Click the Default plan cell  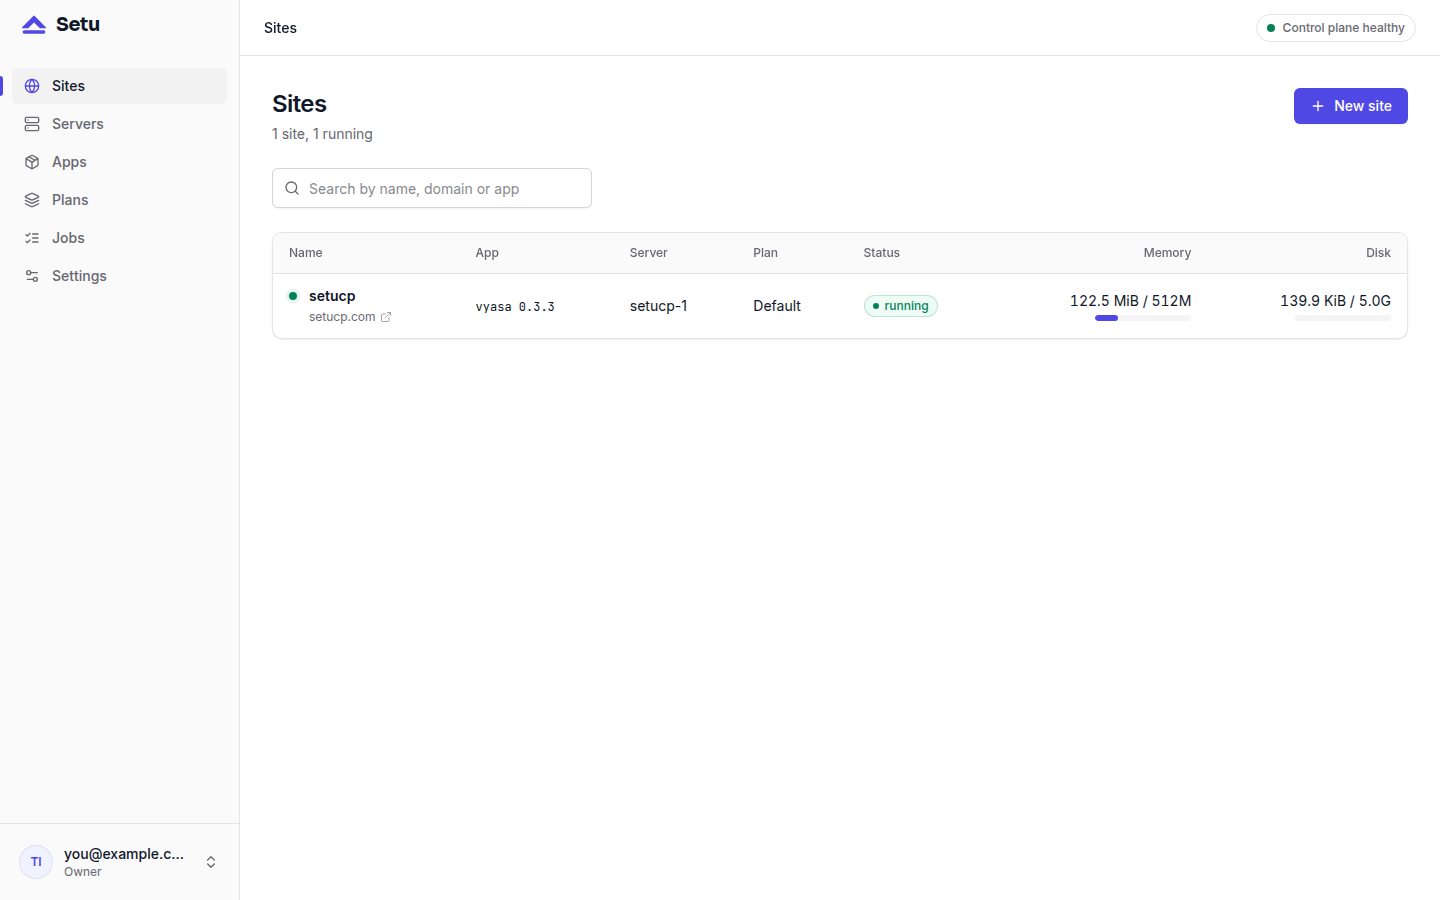coord(777,306)
